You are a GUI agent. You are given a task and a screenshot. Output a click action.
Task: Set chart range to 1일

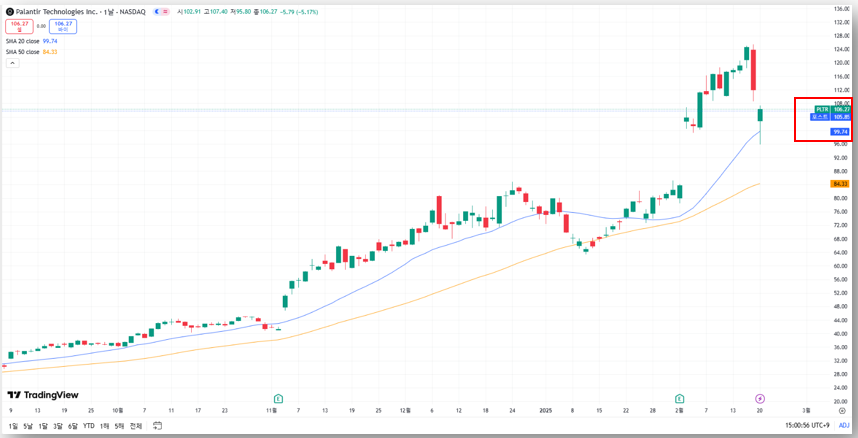[x=13, y=425]
